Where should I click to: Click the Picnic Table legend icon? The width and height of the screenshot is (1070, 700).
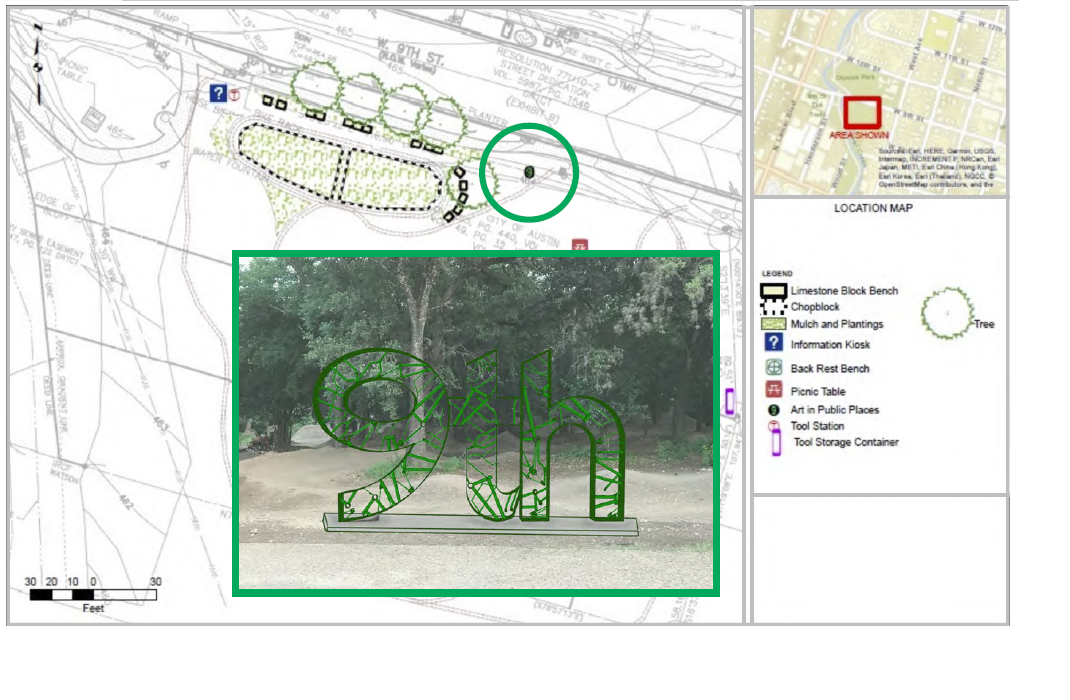(x=772, y=390)
